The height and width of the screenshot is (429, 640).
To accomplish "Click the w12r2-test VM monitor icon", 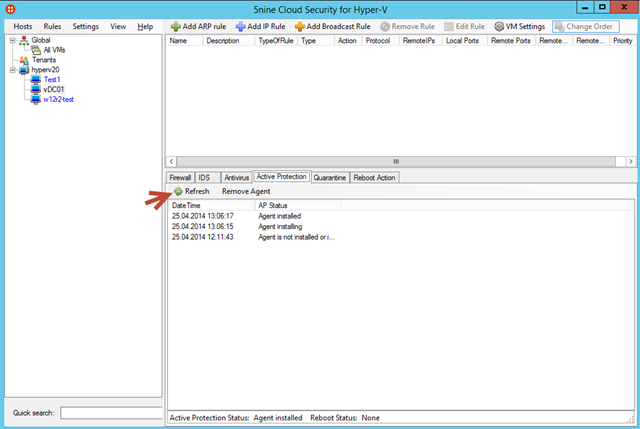I will (36, 99).
